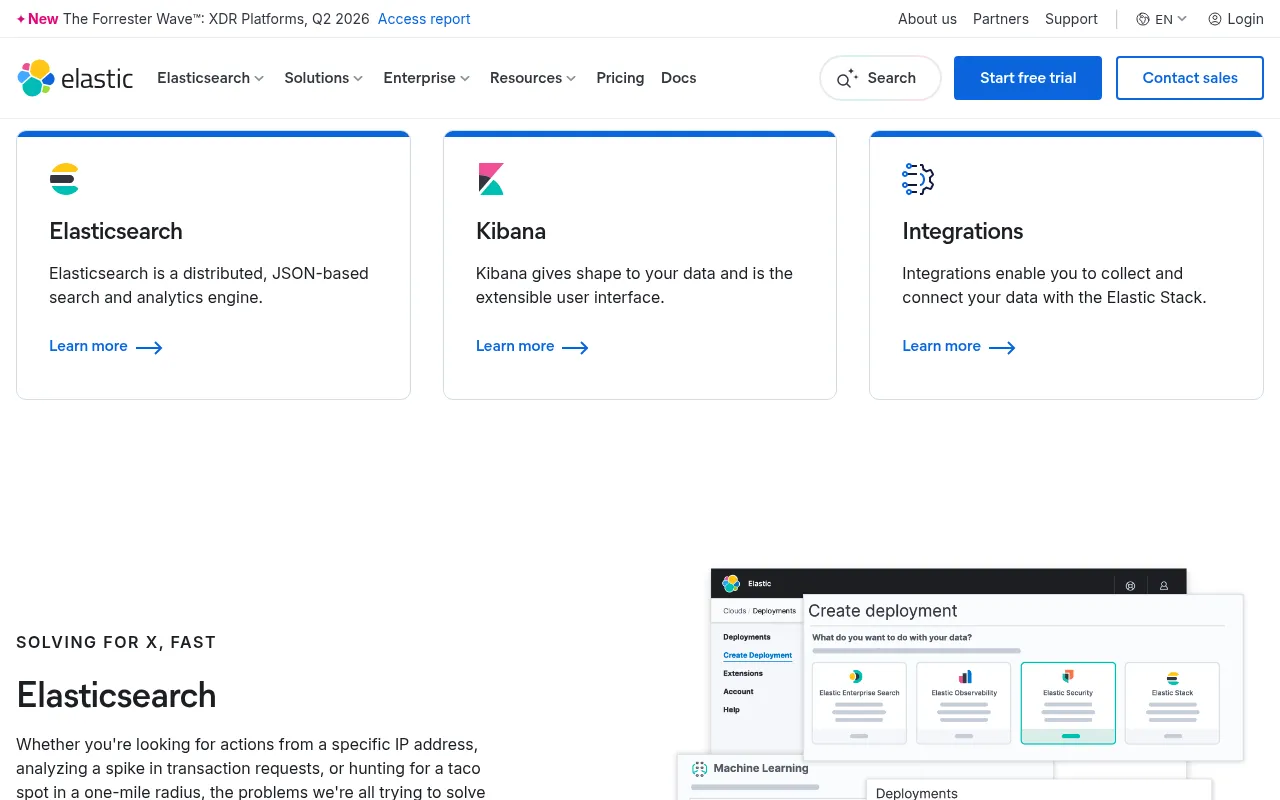Go to the Pricing page

[620, 78]
